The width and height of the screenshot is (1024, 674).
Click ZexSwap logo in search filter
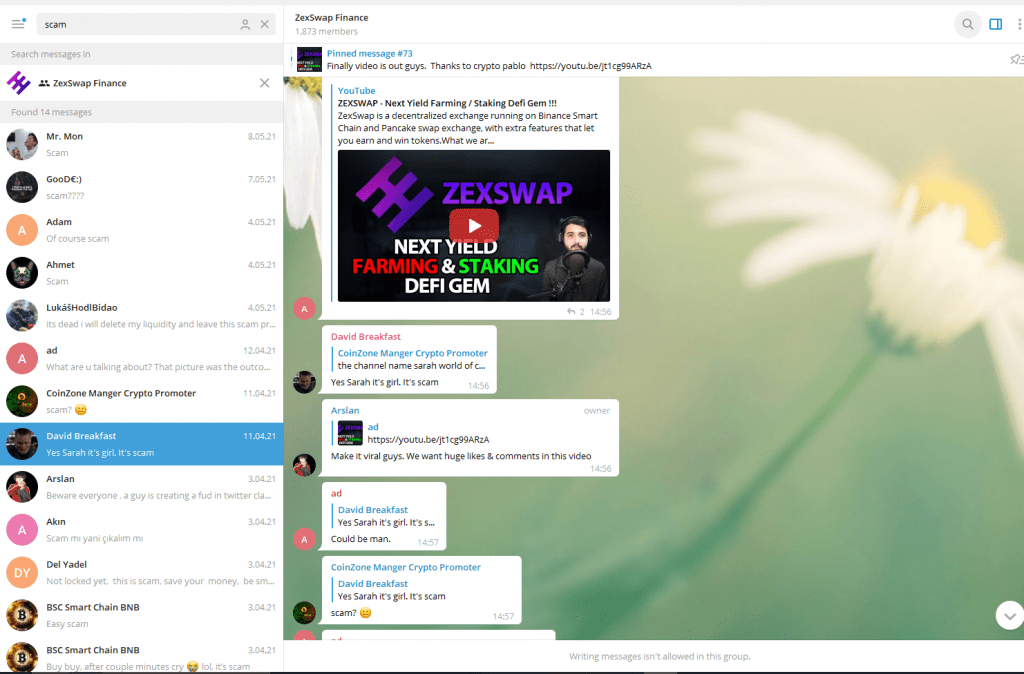[18, 83]
